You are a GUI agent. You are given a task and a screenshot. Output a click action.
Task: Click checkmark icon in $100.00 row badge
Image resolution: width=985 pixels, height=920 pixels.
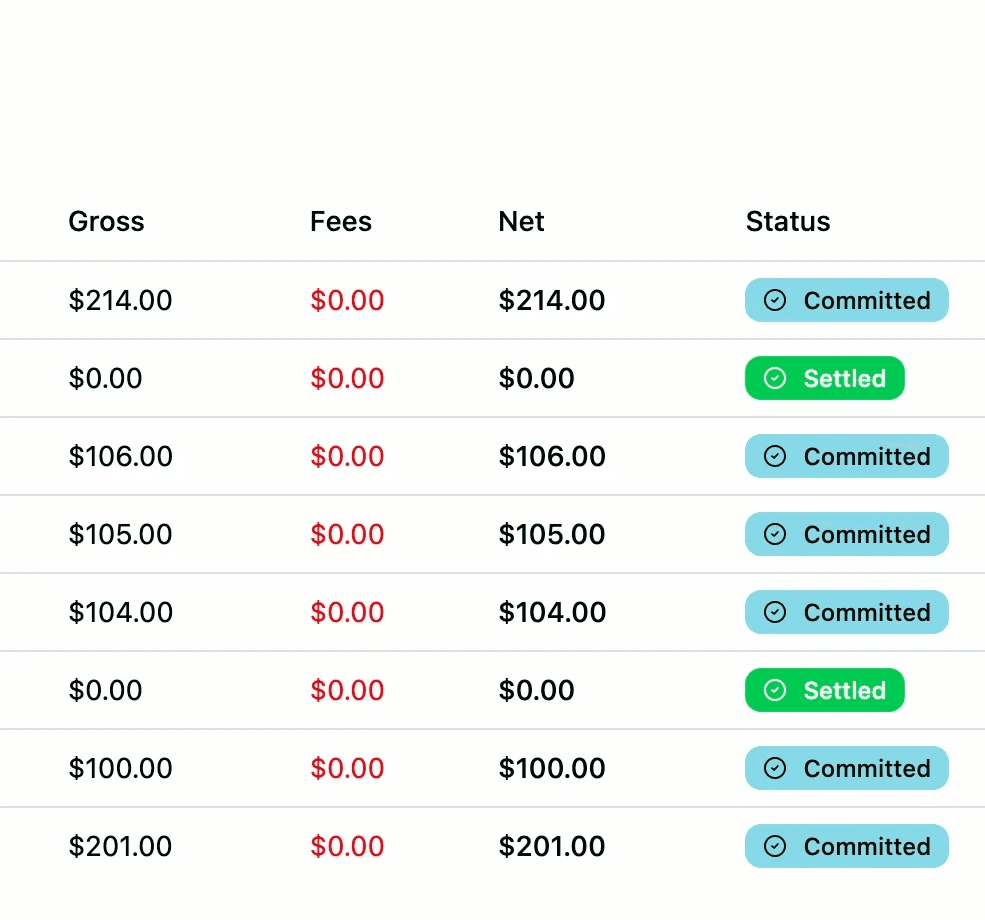[x=775, y=768]
